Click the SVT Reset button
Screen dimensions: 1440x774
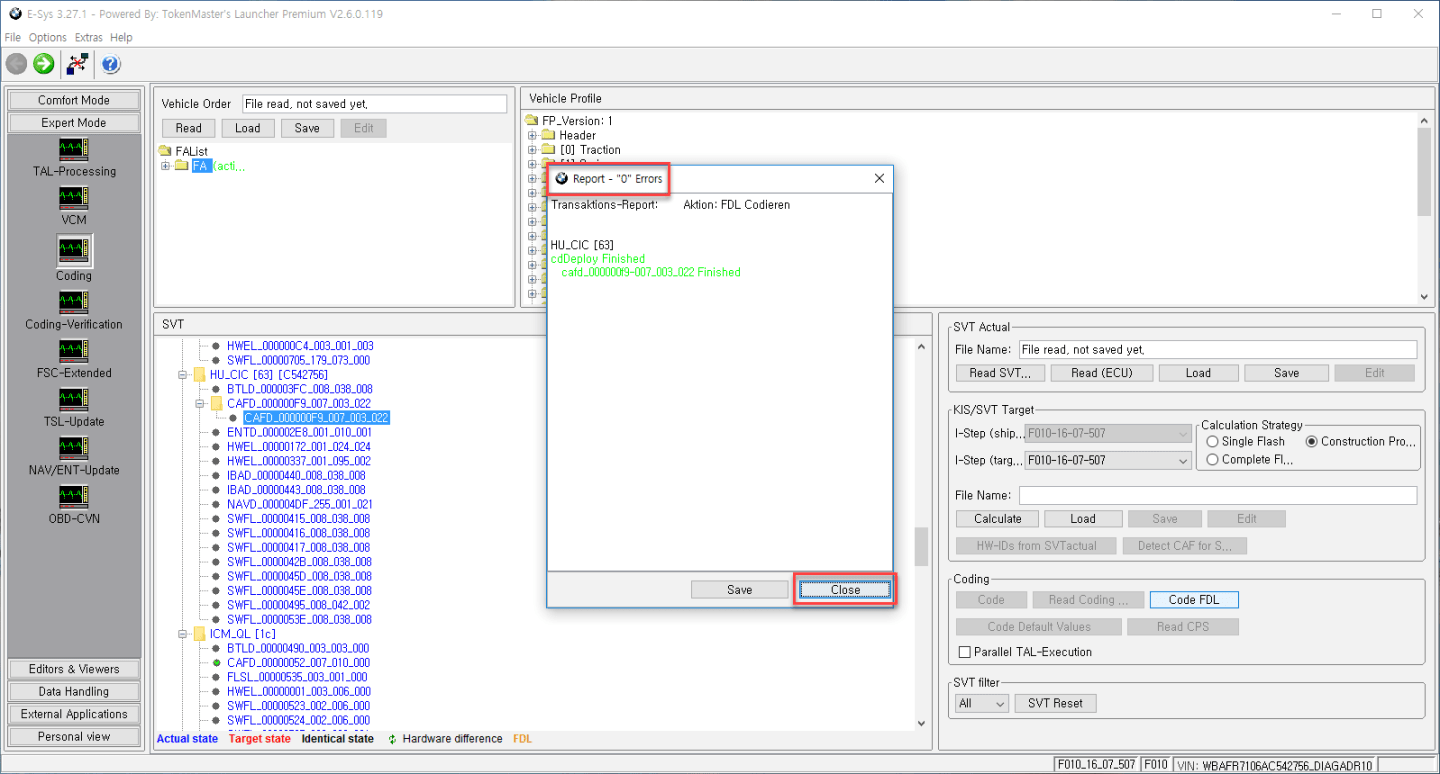[1055, 703]
